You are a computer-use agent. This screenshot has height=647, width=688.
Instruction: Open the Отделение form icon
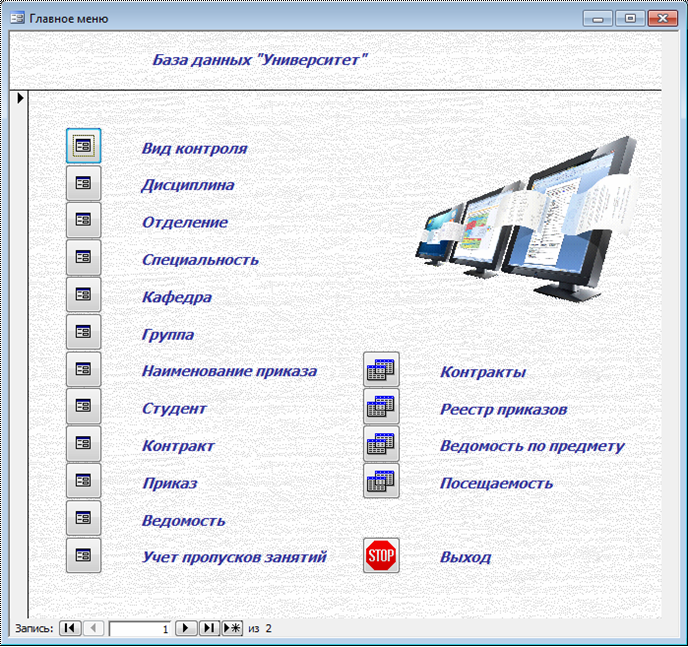click(x=83, y=220)
